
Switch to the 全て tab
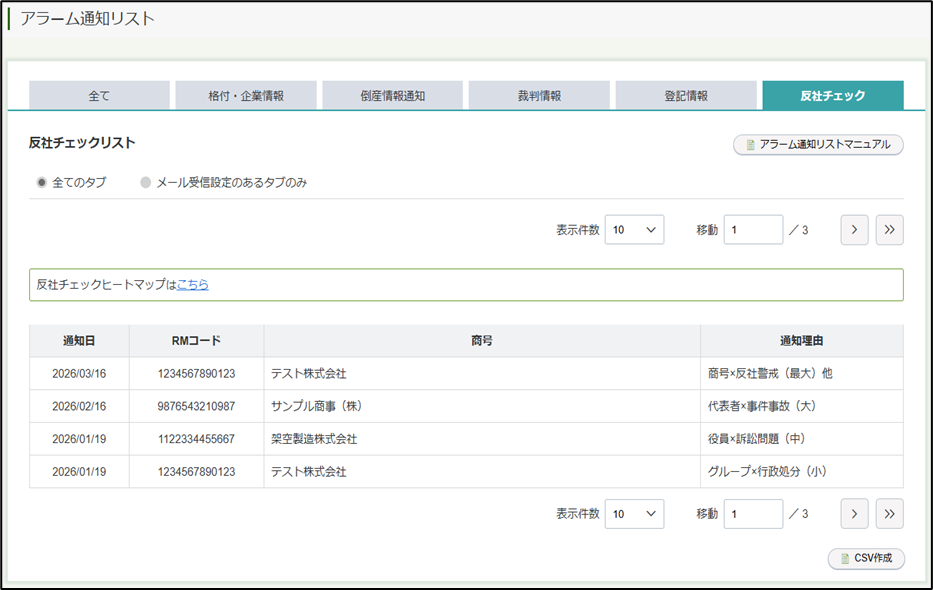[99, 96]
